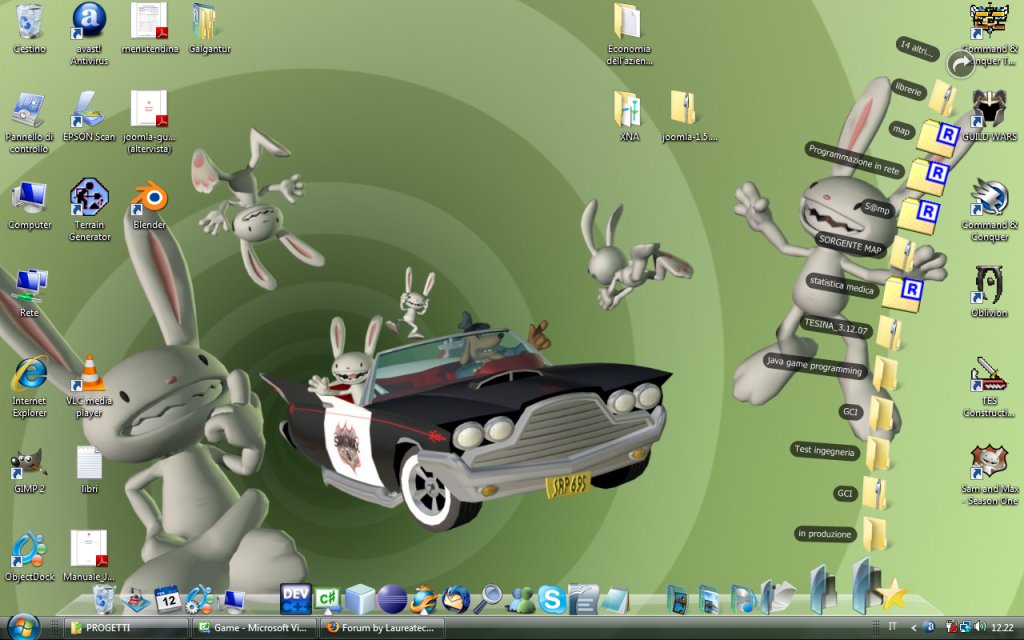Launch GIMP 2 from the desktop

[29, 470]
